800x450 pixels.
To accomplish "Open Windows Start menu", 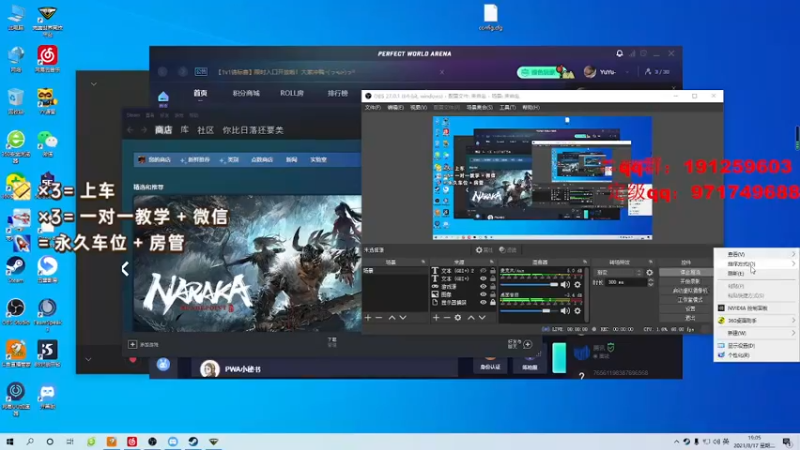I will (10, 441).
